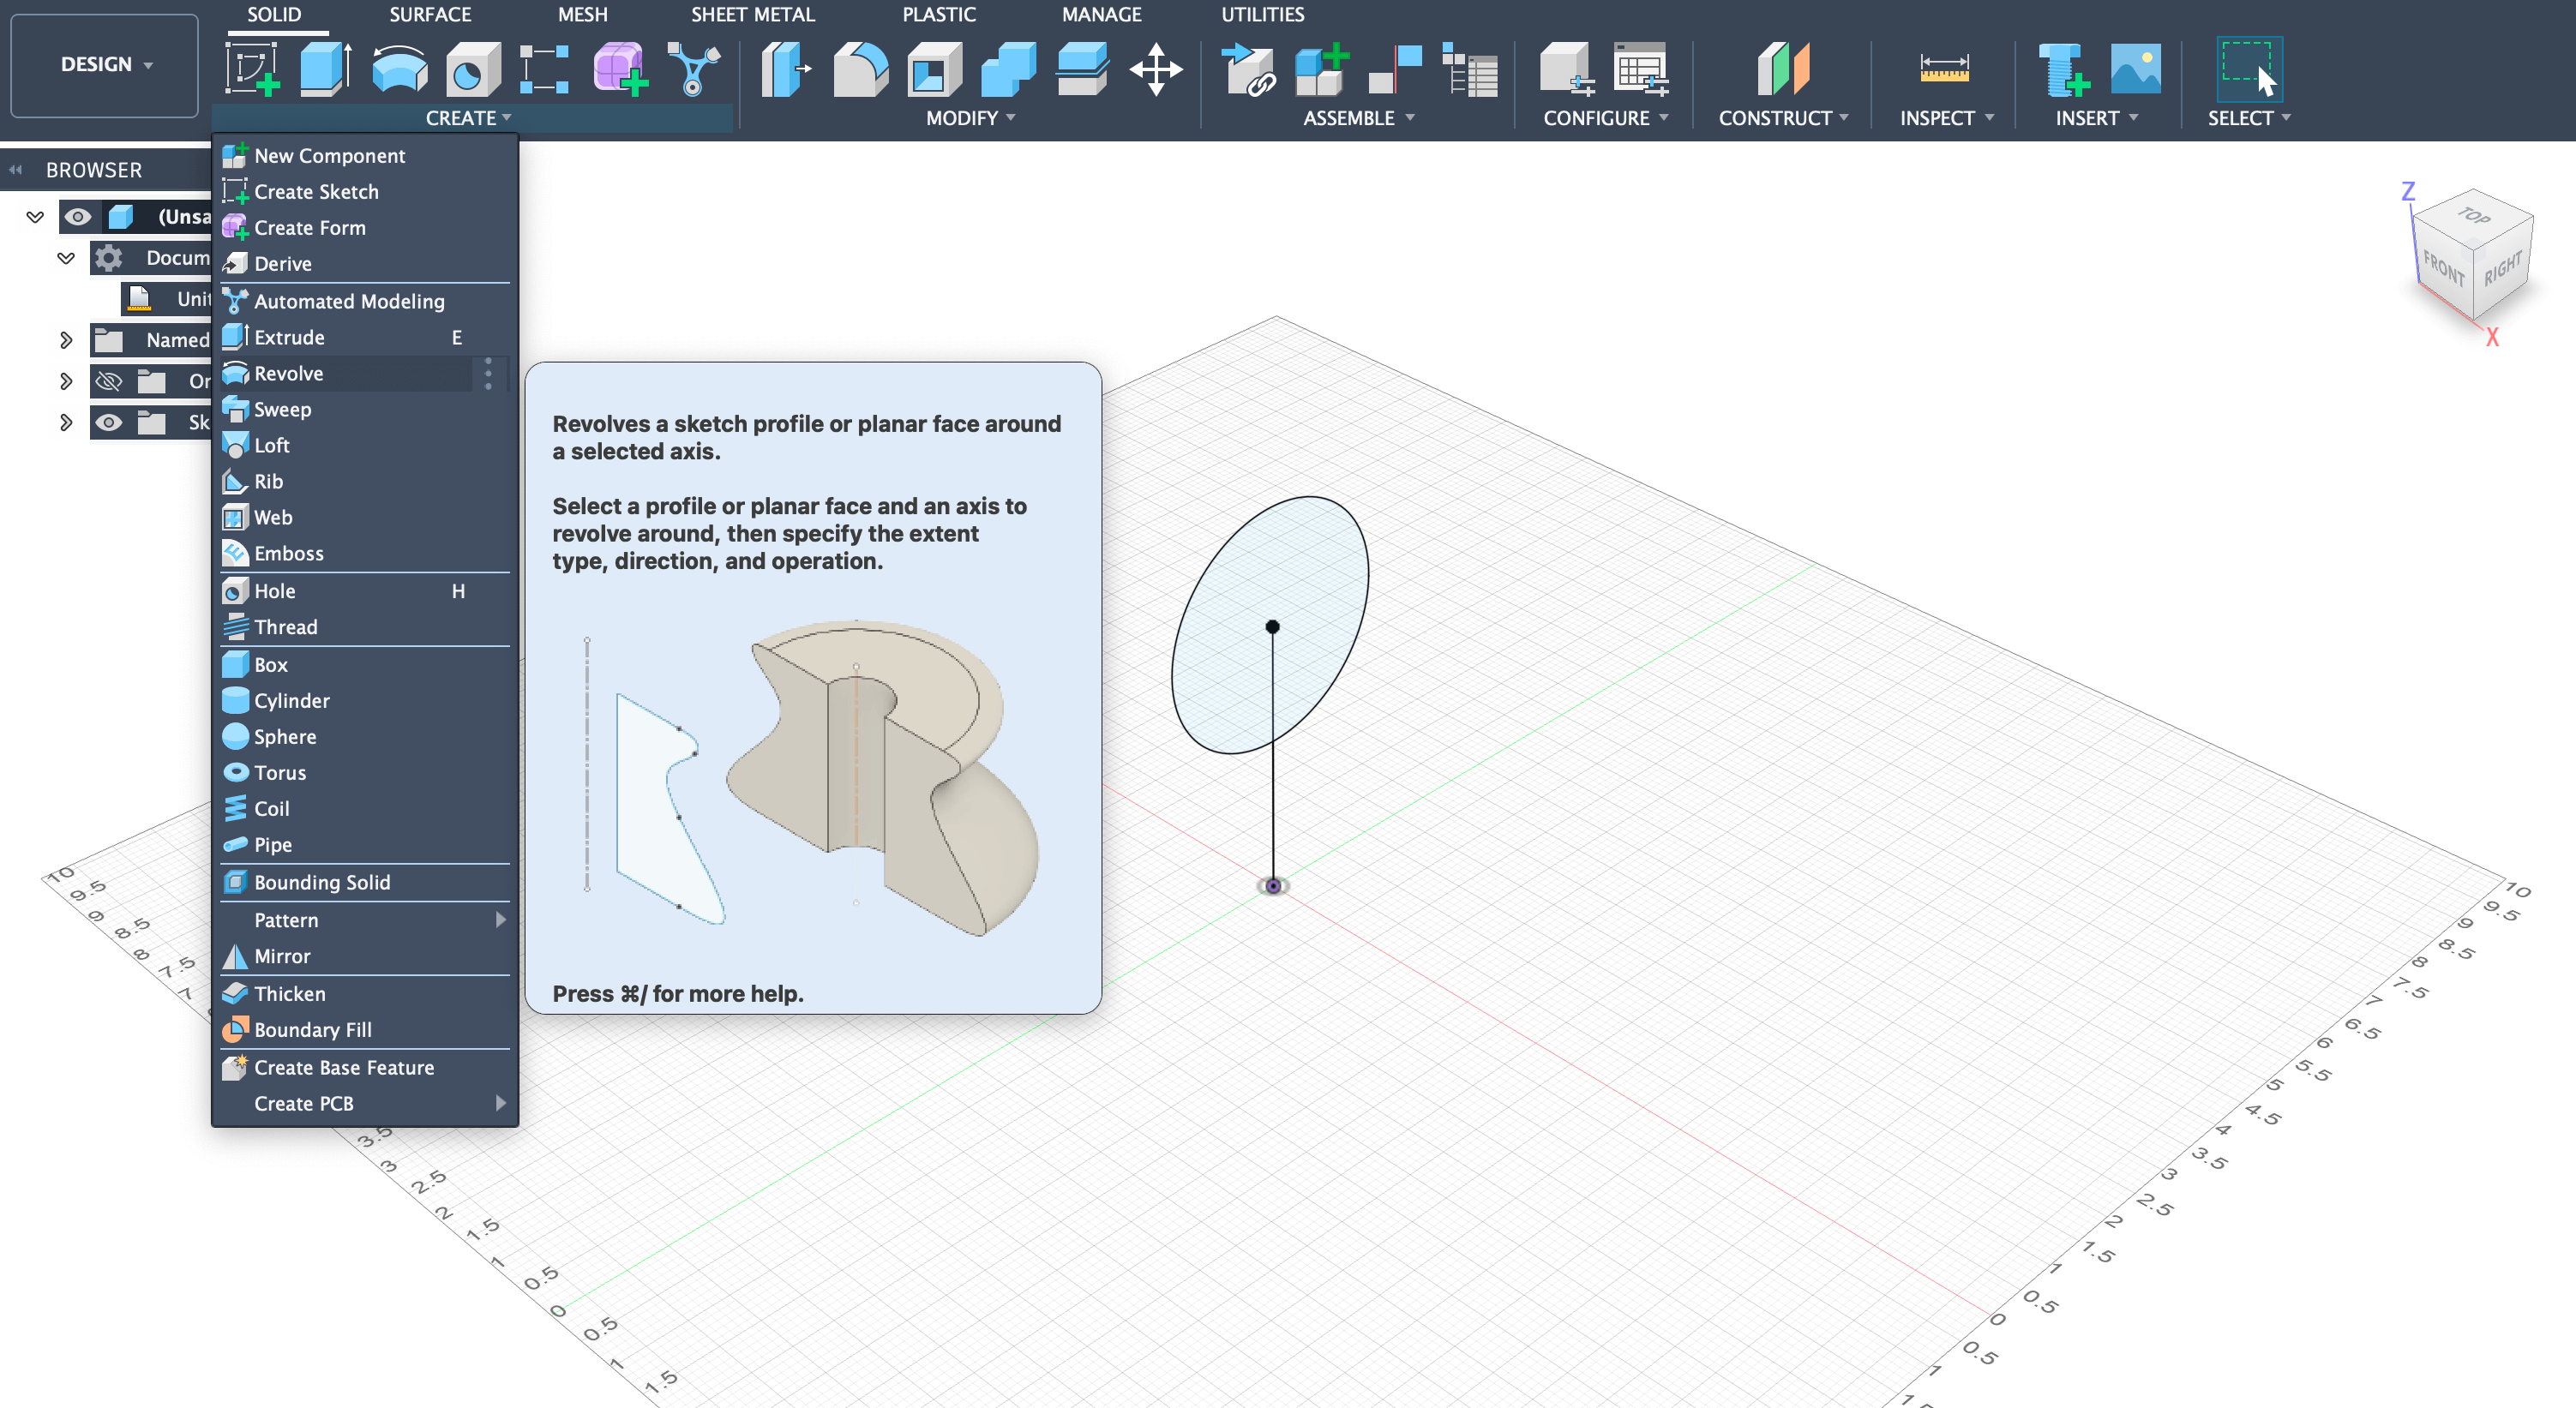Image resolution: width=2576 pixels, height=1408 pixels.
Task: Expand the Named Views folder
Action: point(65,340)
